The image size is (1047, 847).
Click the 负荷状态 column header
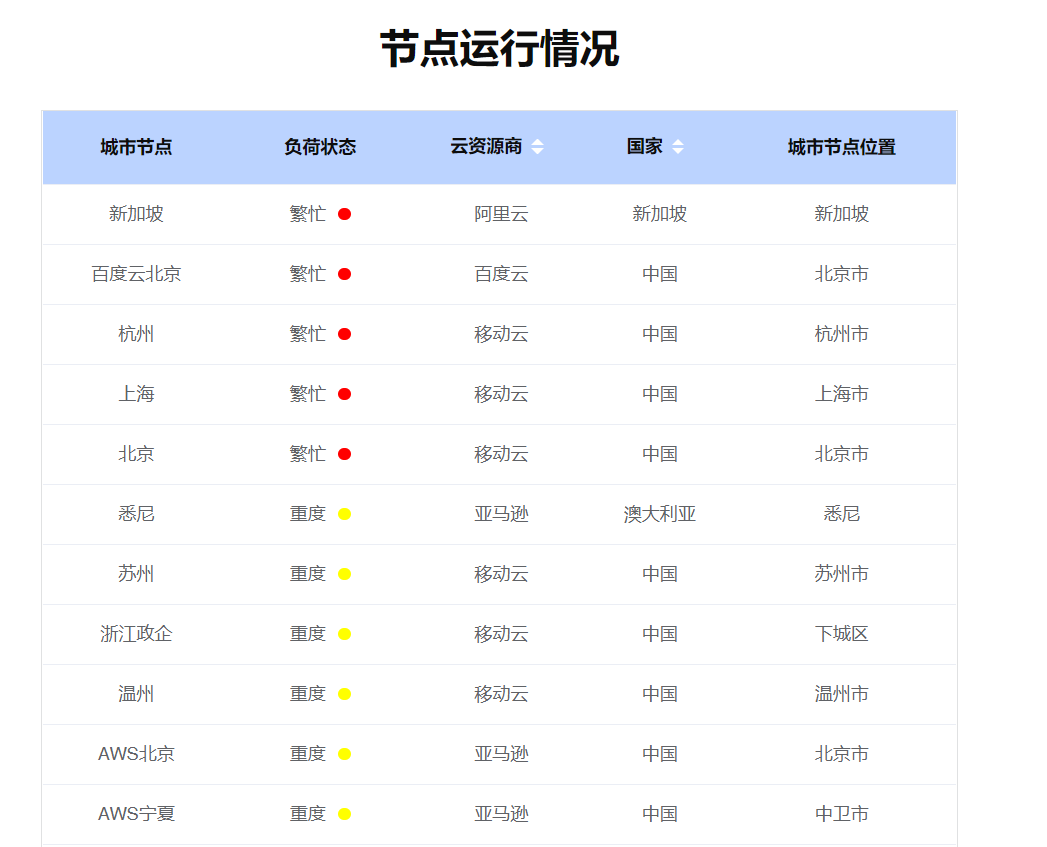coord(320,147)
